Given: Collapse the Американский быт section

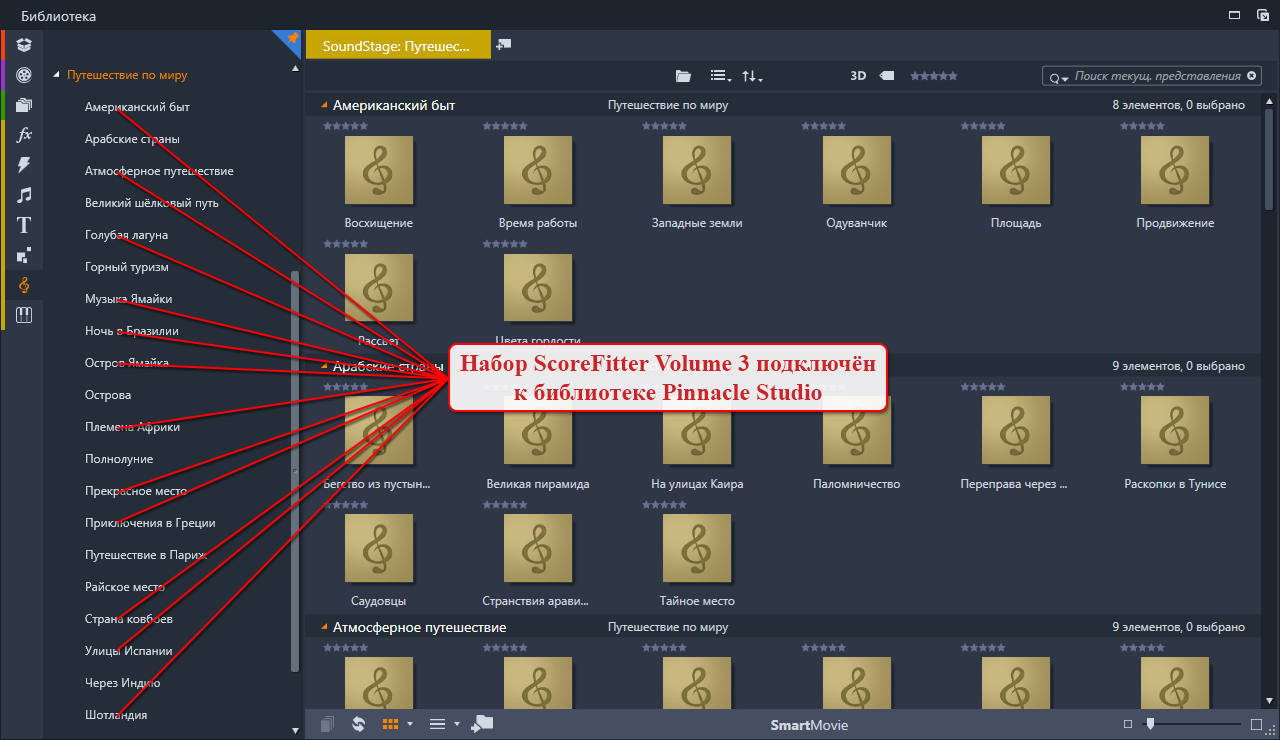Looking at the screenshot, I should [324, 104].
